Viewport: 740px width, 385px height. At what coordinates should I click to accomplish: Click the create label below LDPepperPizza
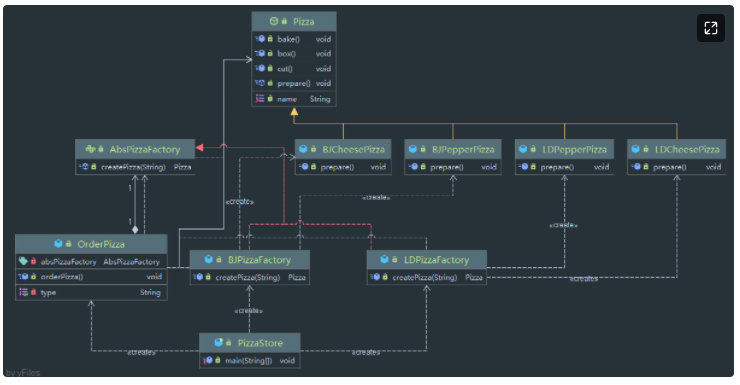pos(563,225)
